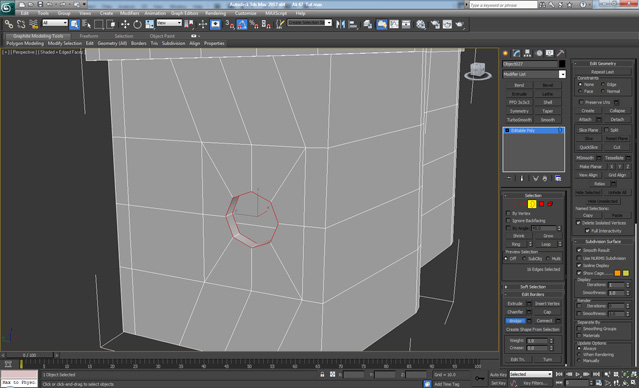Enable Ignore Backfacing checkbox

(x=508, y=220)
